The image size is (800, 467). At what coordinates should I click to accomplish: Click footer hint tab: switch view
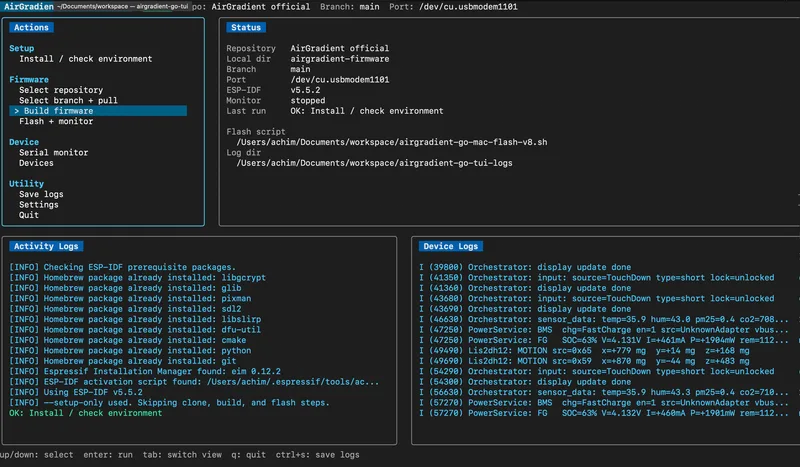point(182,455)
